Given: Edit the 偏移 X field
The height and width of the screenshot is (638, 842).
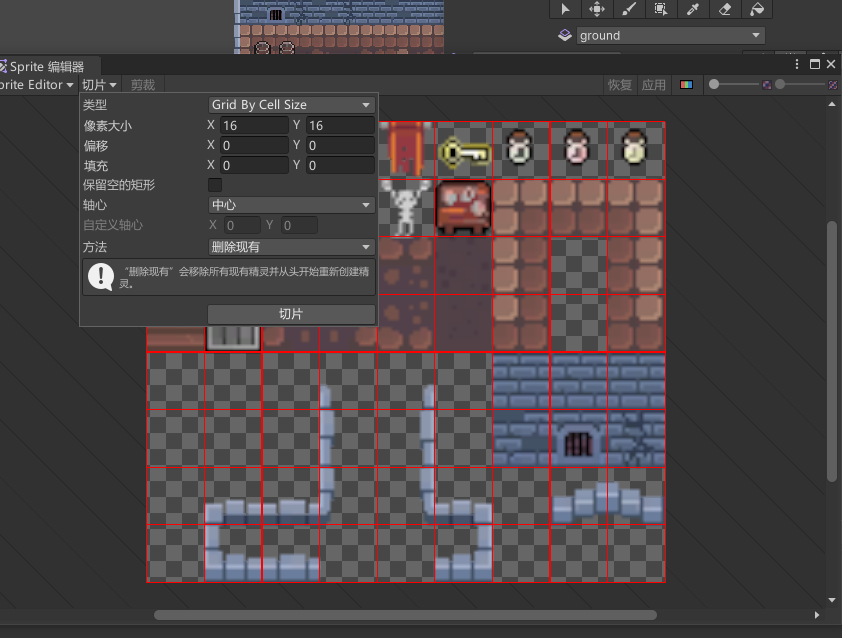Looking at the screenshot, I should (x=254, y=145).
